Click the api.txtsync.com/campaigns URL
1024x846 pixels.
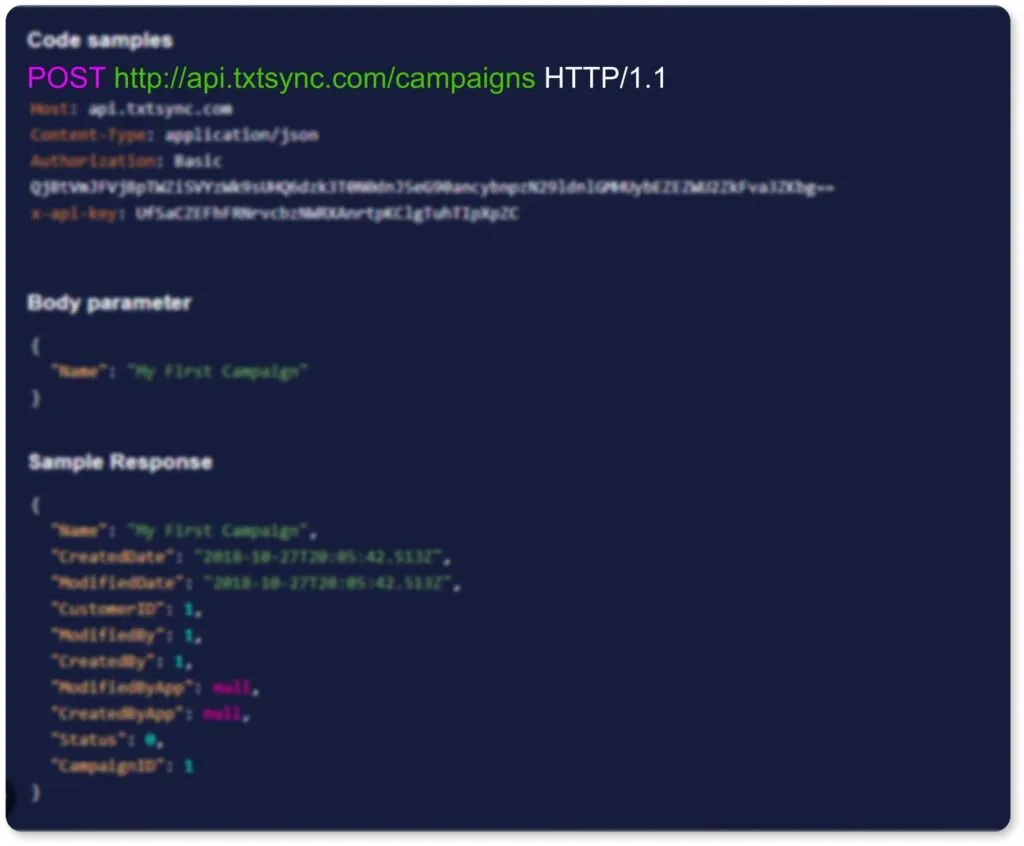click(x=324, y=78)
